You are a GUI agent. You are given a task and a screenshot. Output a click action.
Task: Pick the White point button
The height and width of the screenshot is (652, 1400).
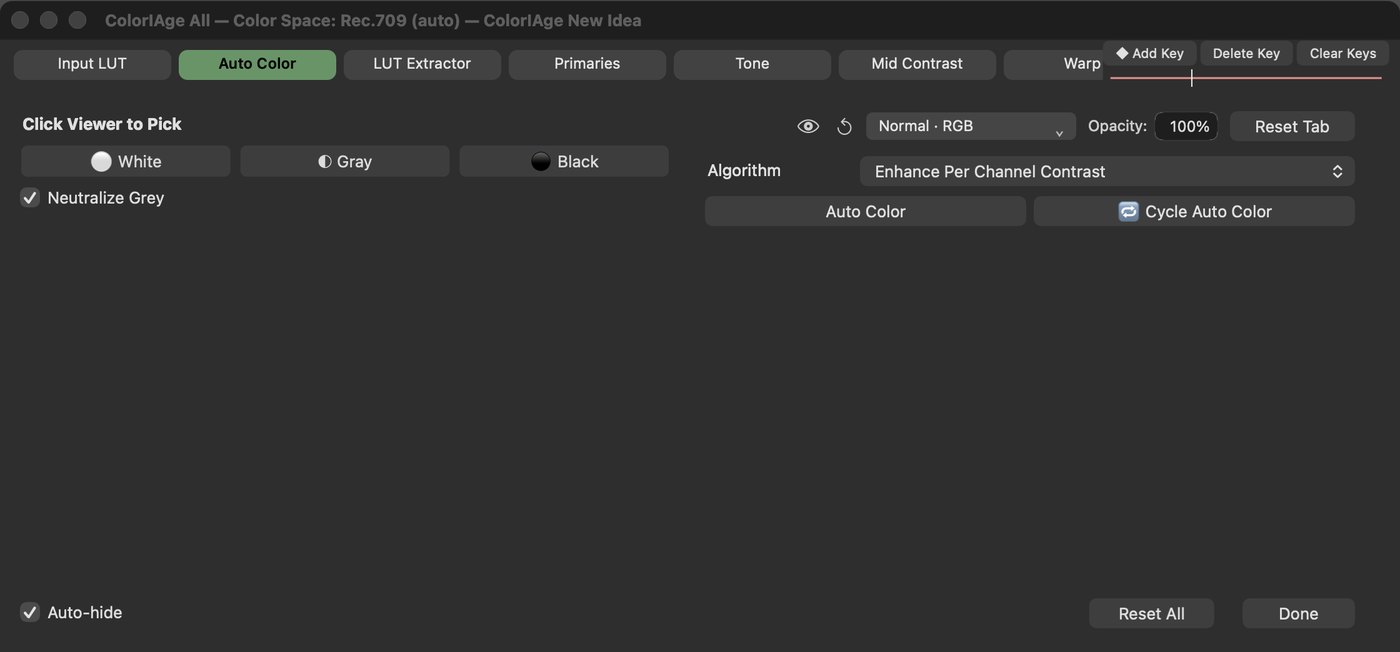[x=126, y=161]
